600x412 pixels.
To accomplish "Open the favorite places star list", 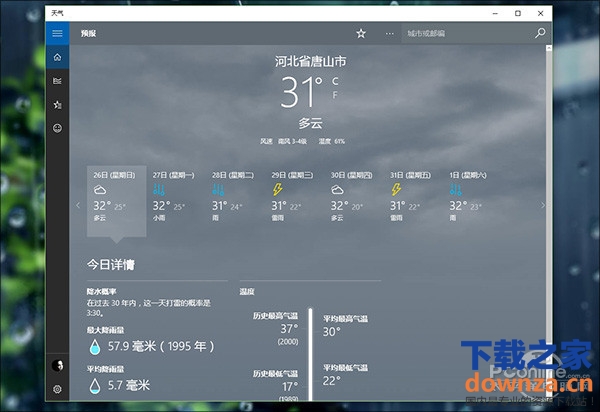I will coord(57,104).
